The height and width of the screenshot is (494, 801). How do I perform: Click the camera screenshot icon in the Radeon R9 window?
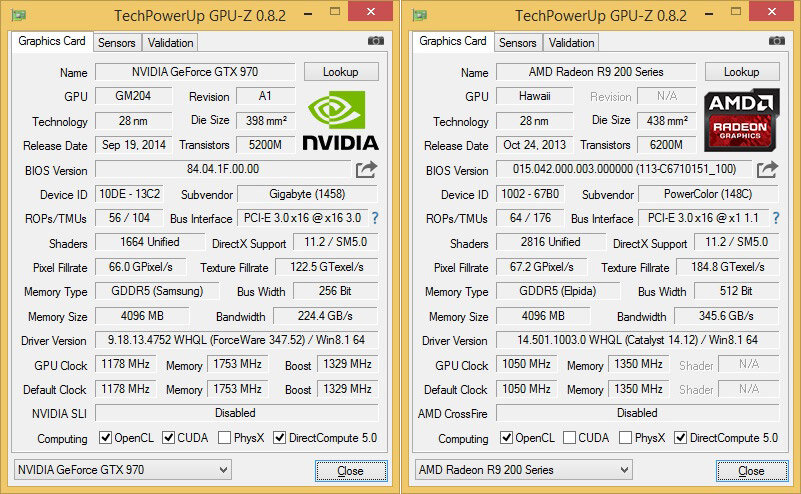pos(777,41)
